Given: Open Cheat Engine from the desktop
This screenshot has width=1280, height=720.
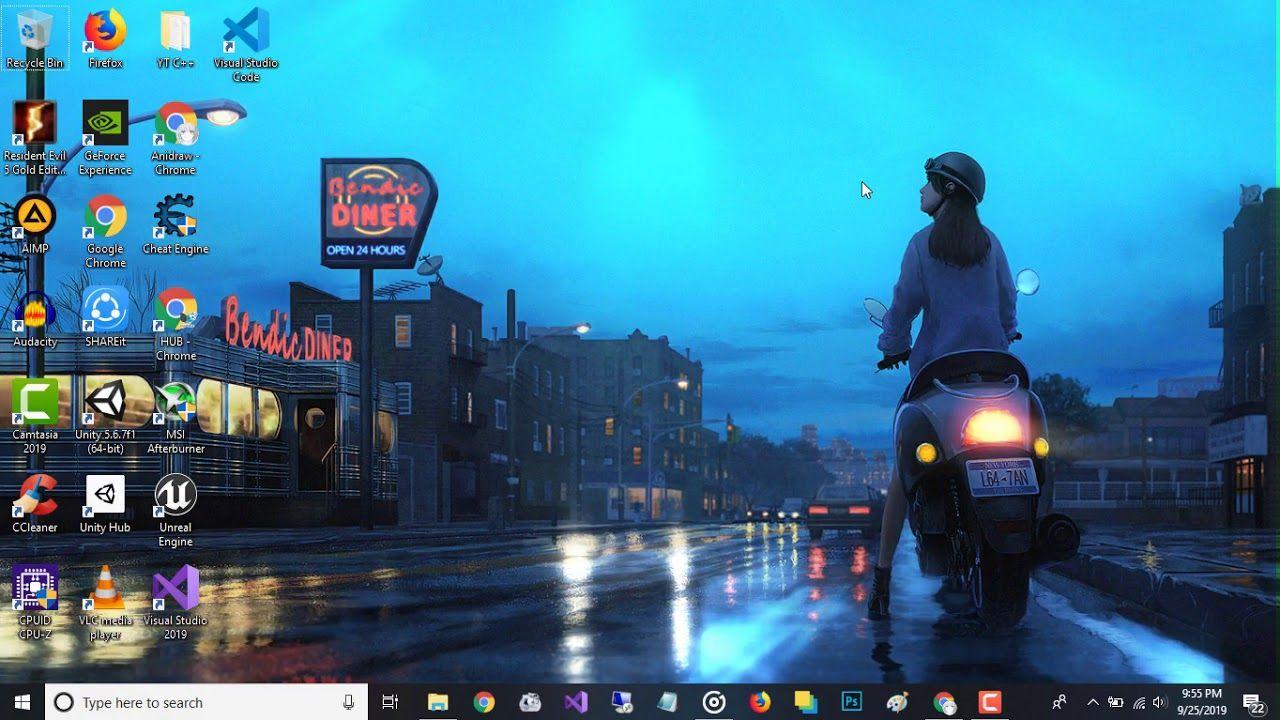Looking at the screenshot, I should [175, 215].
